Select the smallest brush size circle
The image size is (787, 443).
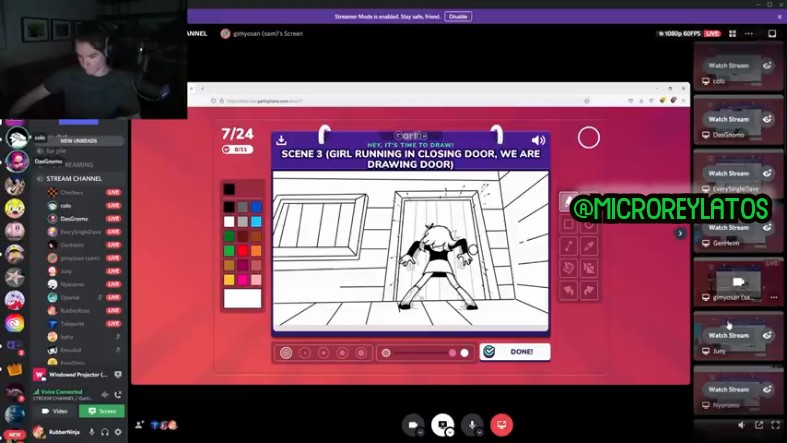tap(286, 353)
